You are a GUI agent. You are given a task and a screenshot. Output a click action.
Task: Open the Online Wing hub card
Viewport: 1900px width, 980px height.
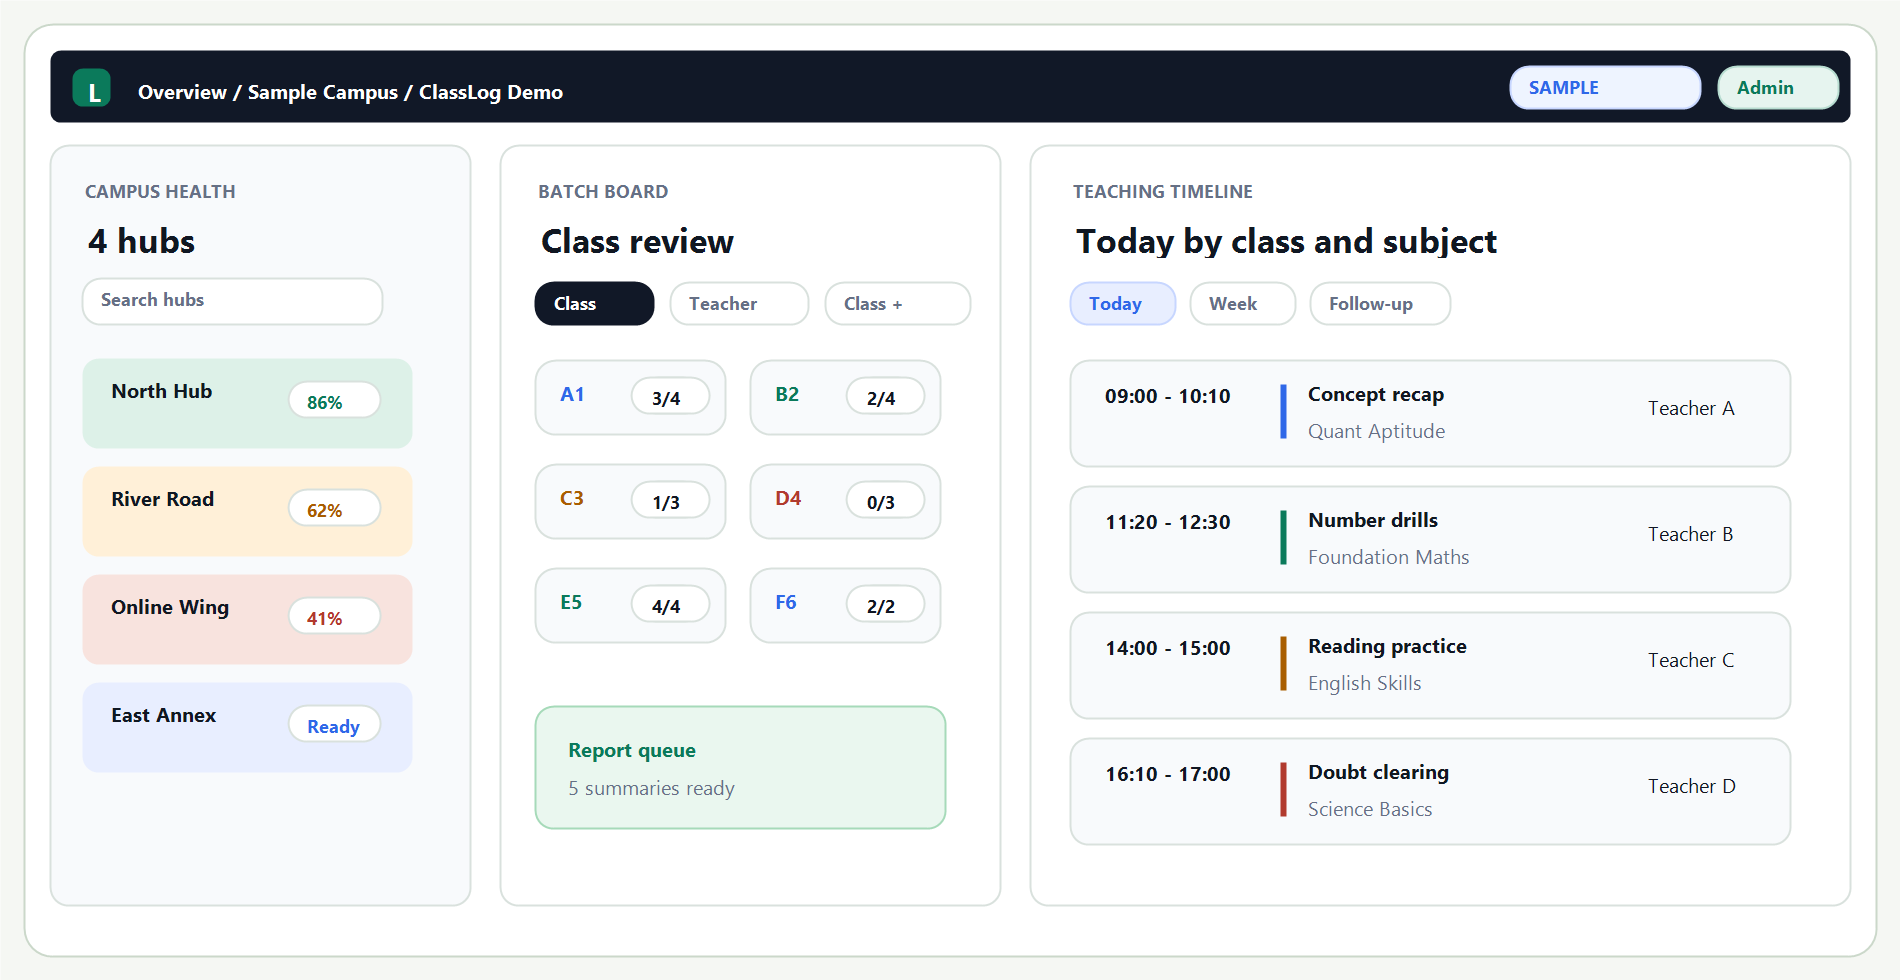pyautogui.click(x=247, y=619)
